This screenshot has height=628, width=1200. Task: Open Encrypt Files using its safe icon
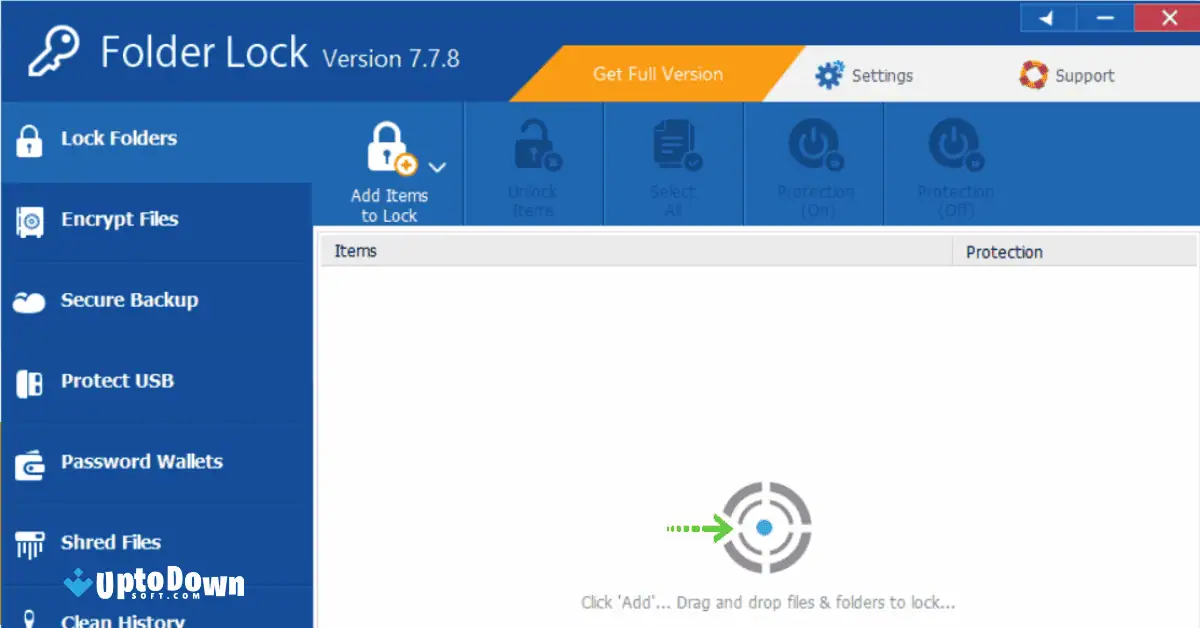pyautogui.click(x=30, y=219)
